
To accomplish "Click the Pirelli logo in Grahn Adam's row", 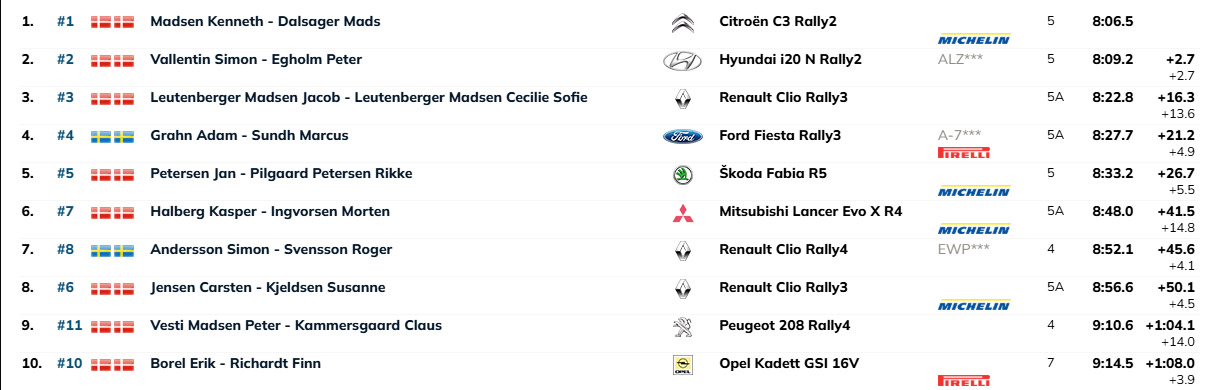I will pos(964,153).
